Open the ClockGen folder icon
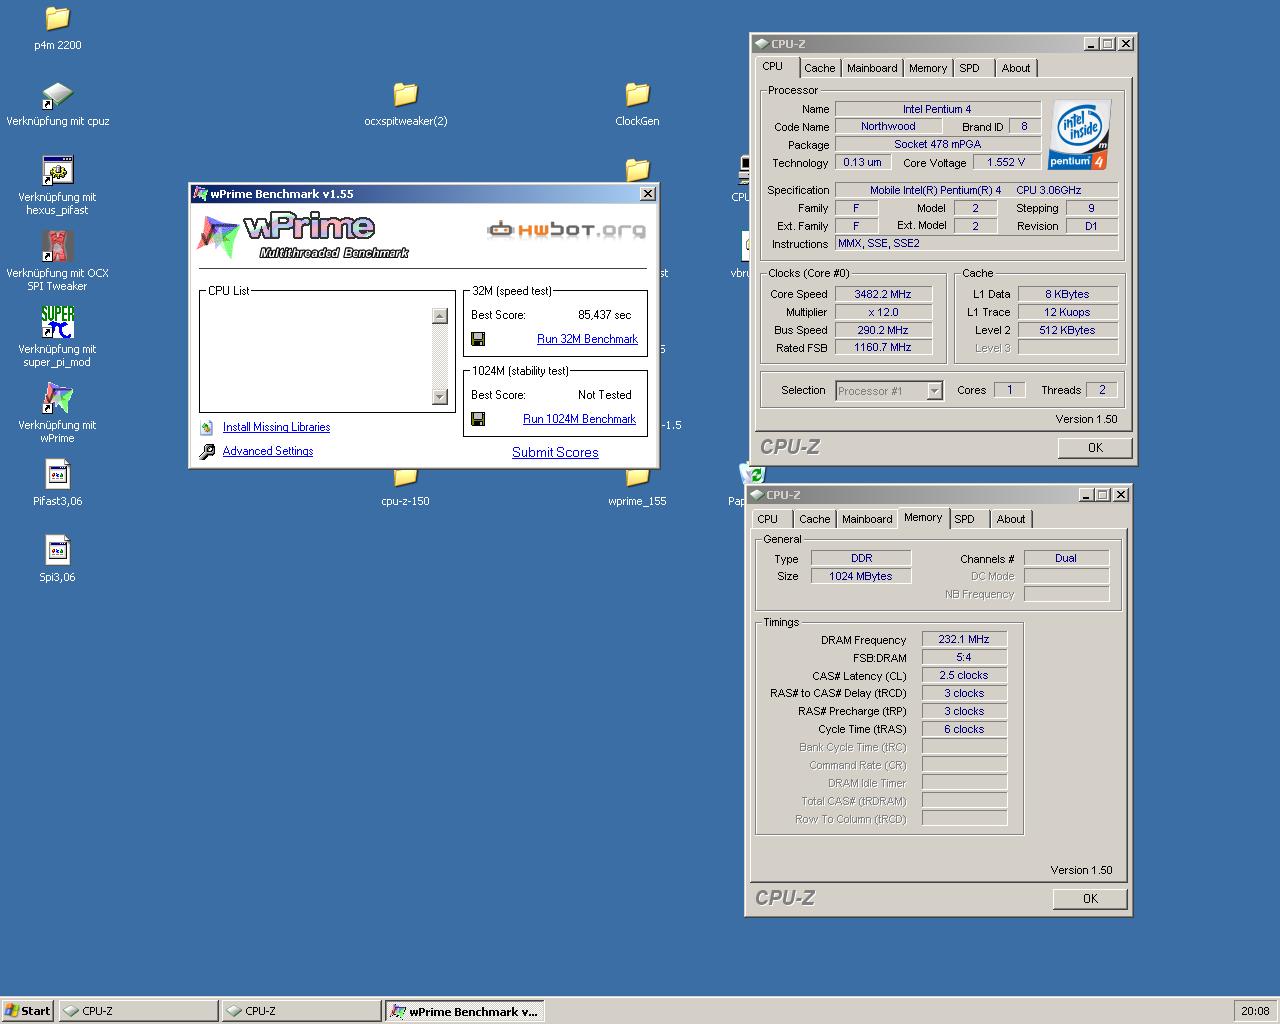Screen dimensions: 1280x1024 637,95
